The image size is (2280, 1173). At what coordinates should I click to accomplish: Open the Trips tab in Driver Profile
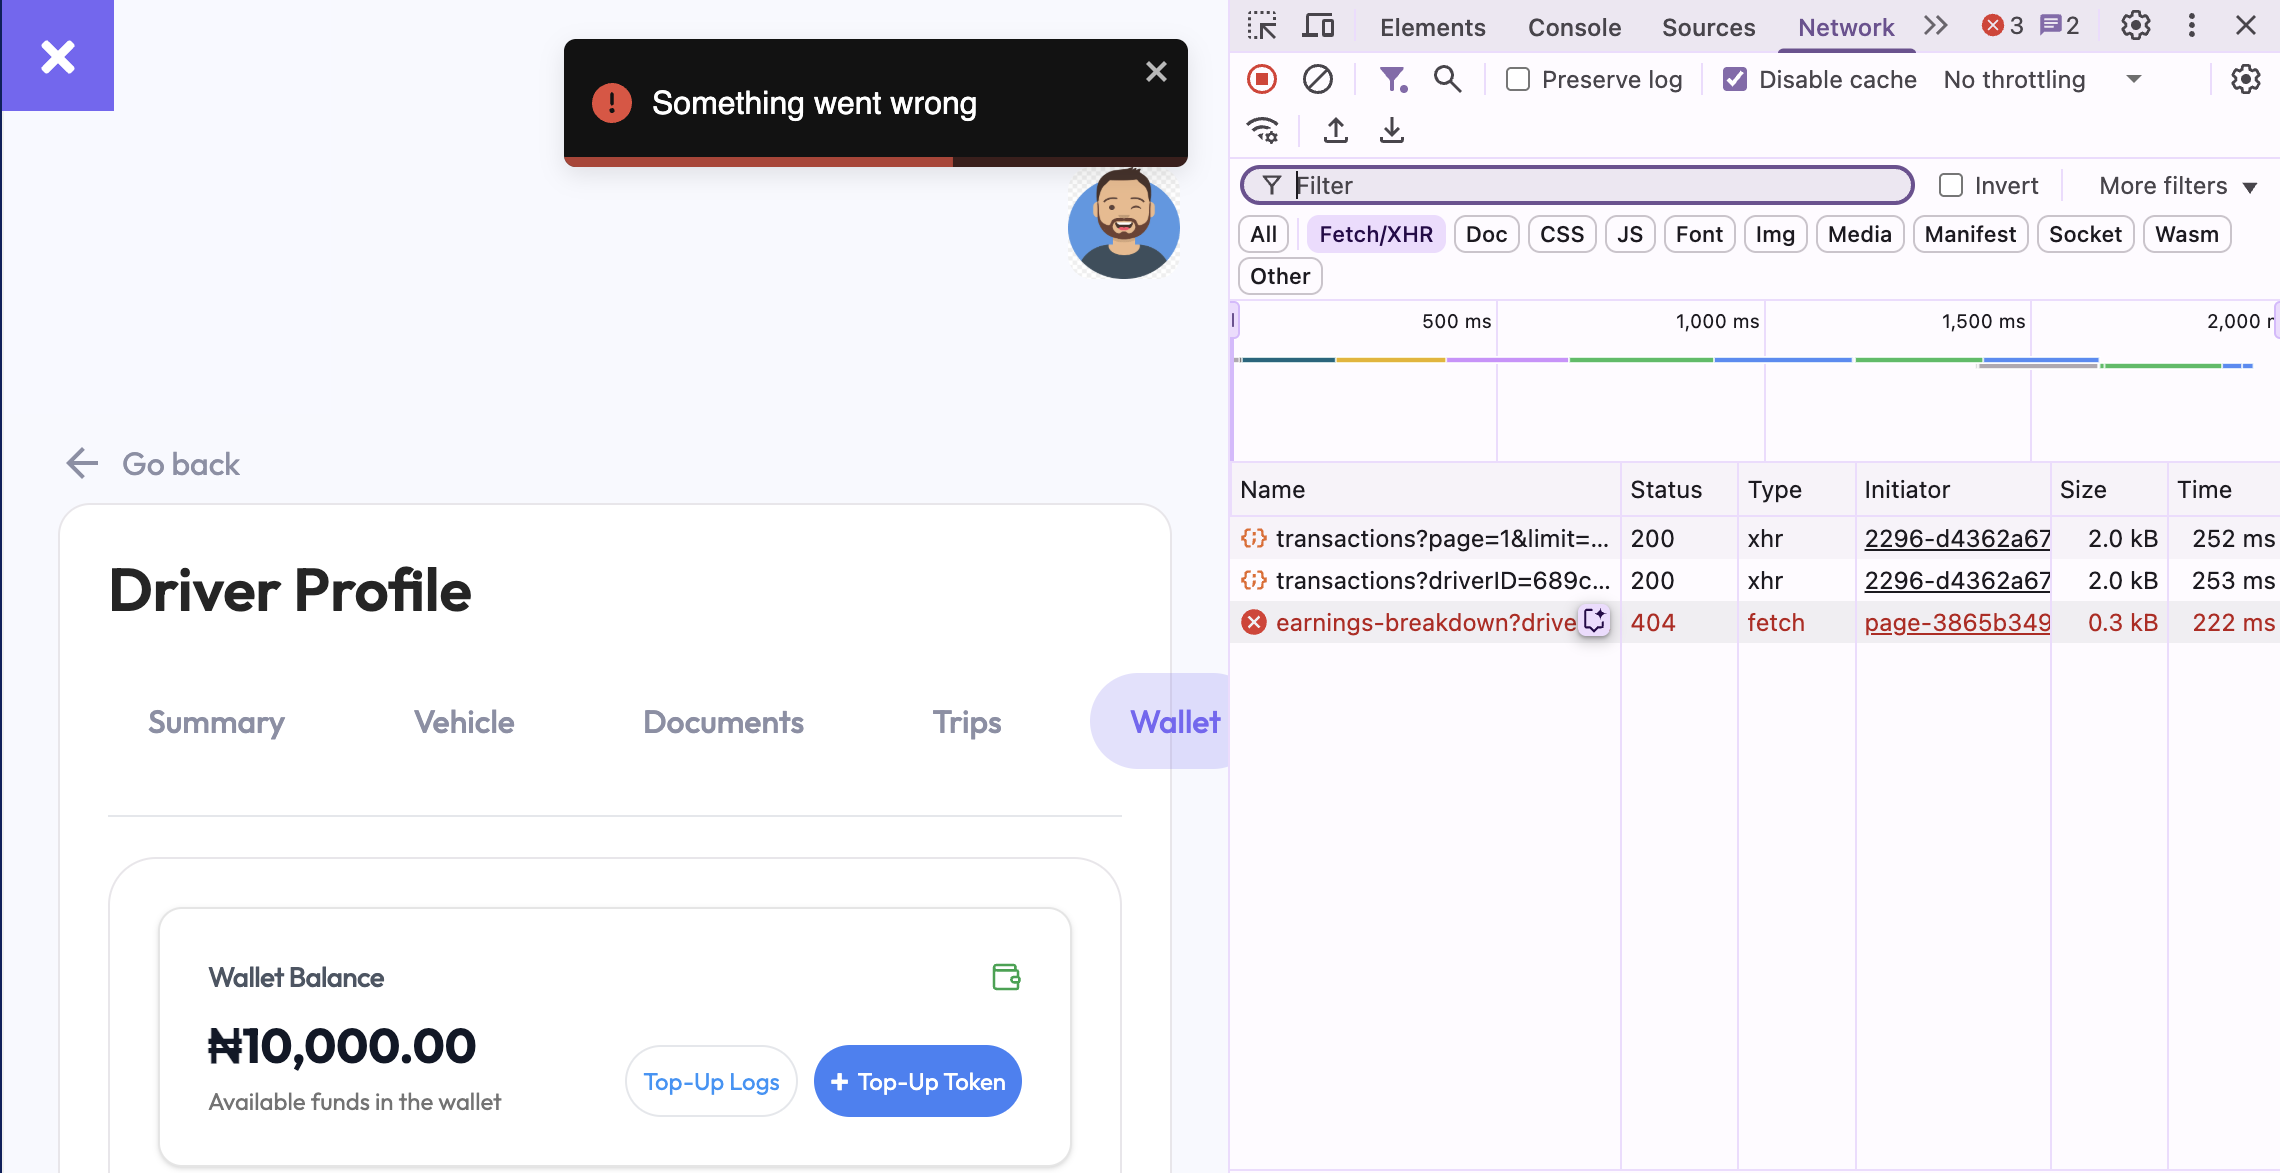click(x=966, y=722)
